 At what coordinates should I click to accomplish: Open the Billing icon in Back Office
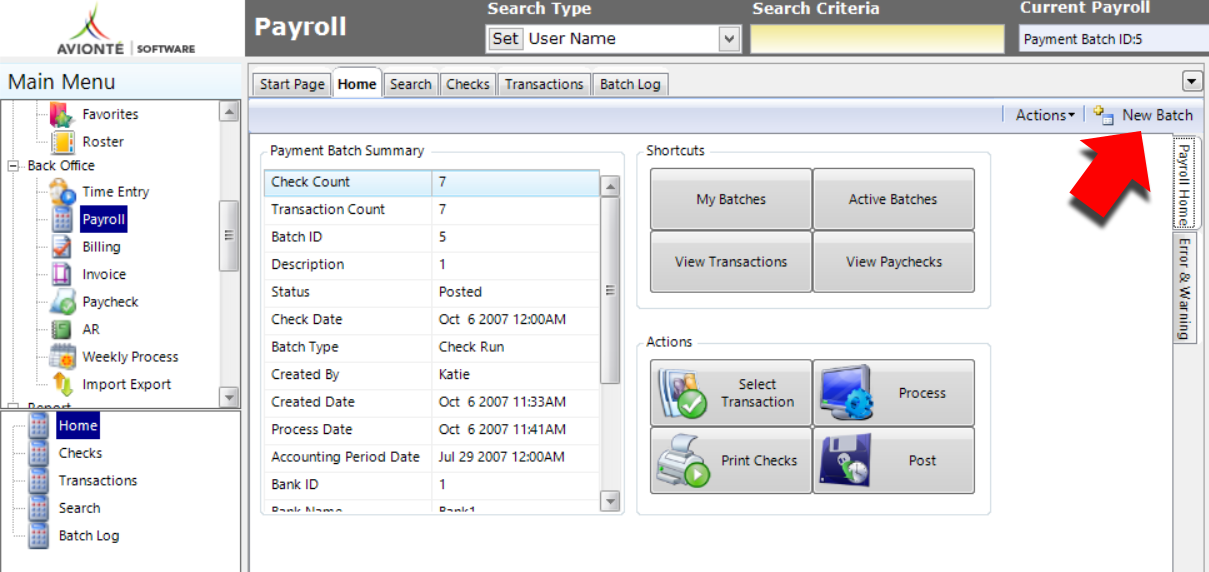[62, 247]
